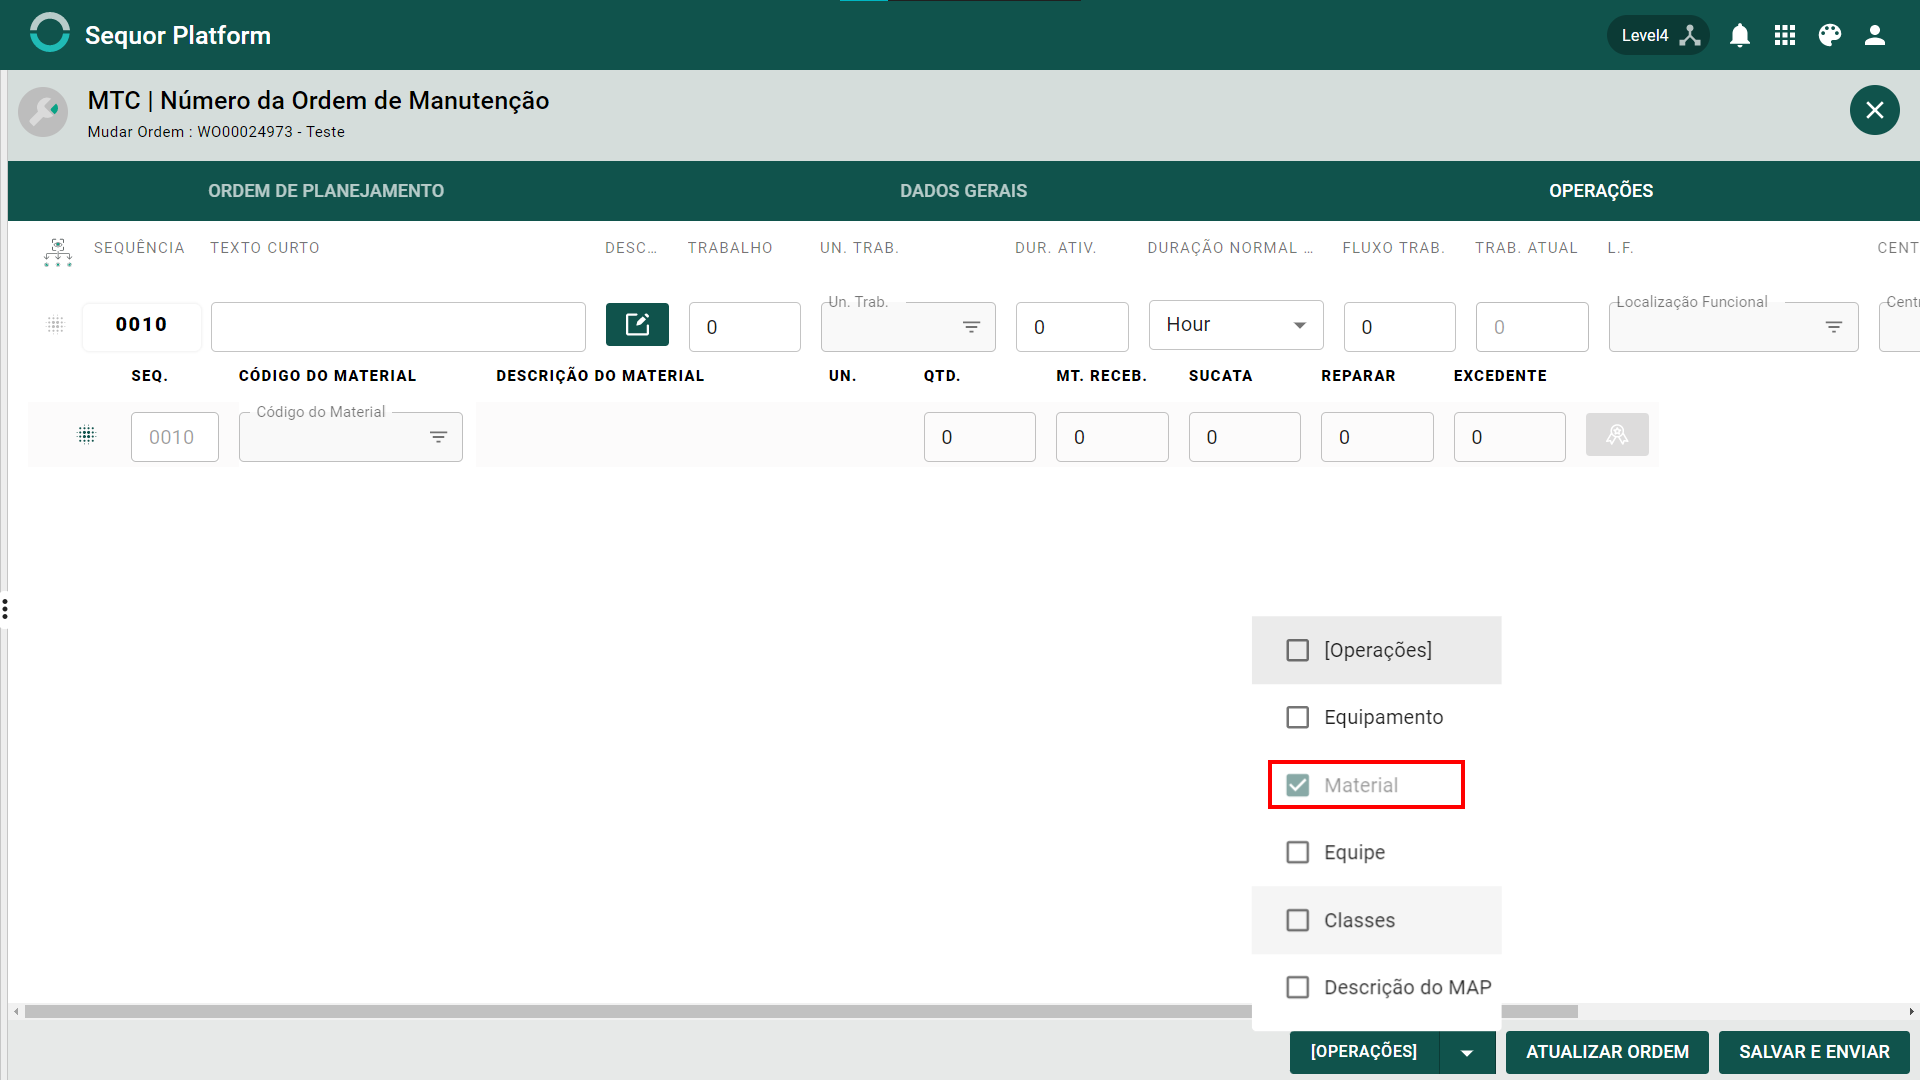Open the description edit button

tap(637, 324)
